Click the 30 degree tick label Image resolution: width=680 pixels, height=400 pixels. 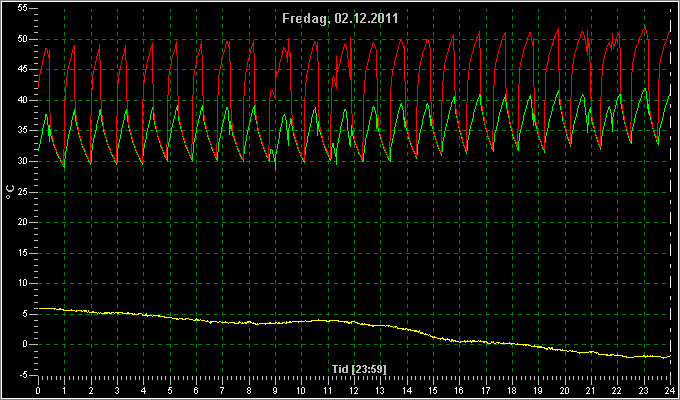pyautogui.click(x=24, y=161)
